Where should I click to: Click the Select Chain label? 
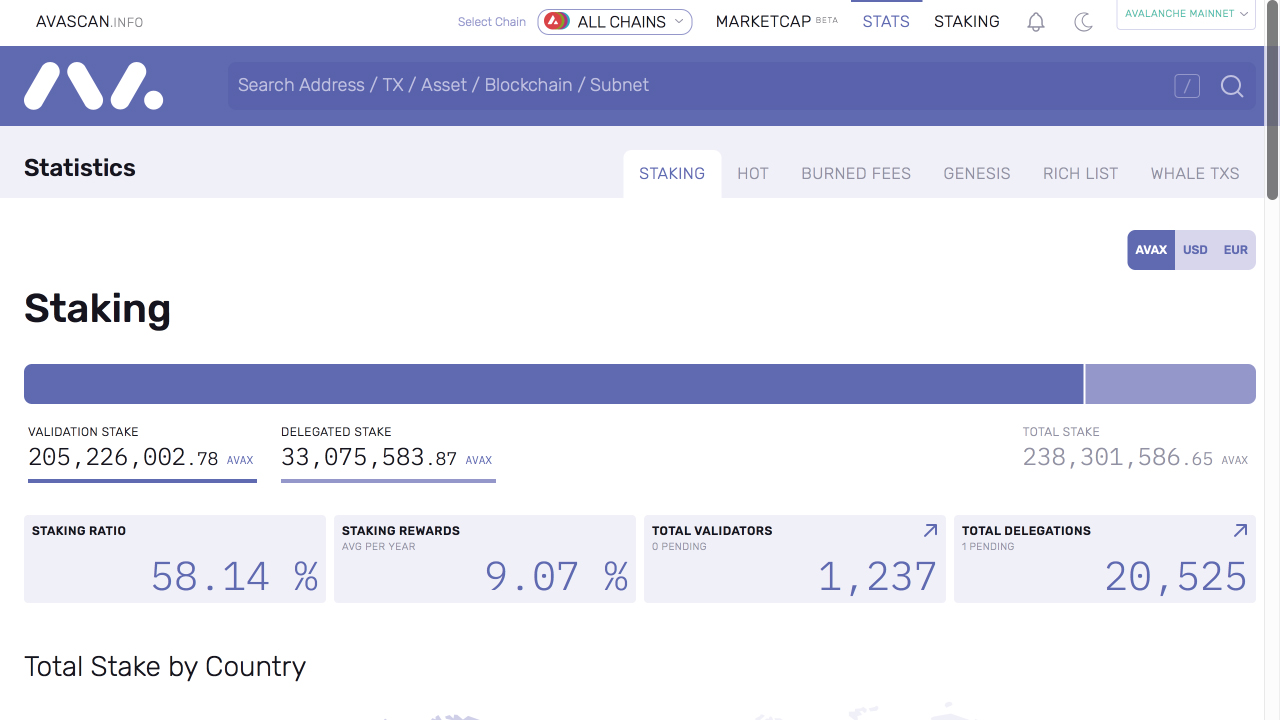pos(492,22)
